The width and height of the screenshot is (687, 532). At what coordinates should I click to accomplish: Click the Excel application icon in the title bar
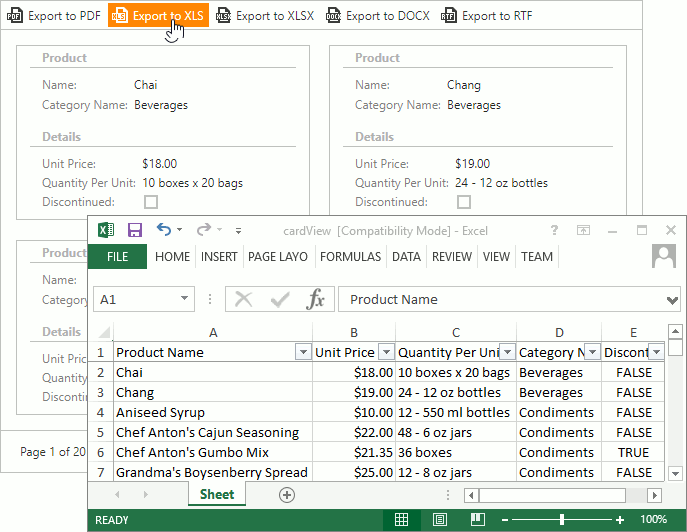(x=106, y=230)
